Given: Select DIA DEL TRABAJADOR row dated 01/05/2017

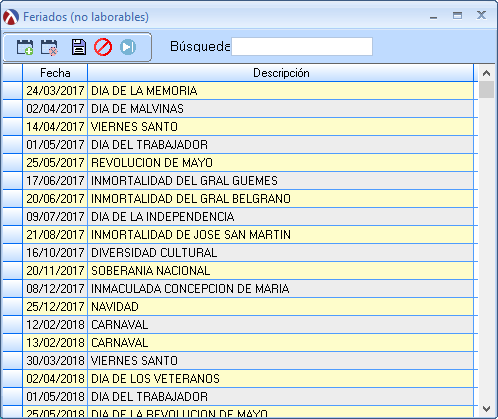Looking at the screenshot, I should click(x=280, y=145).
